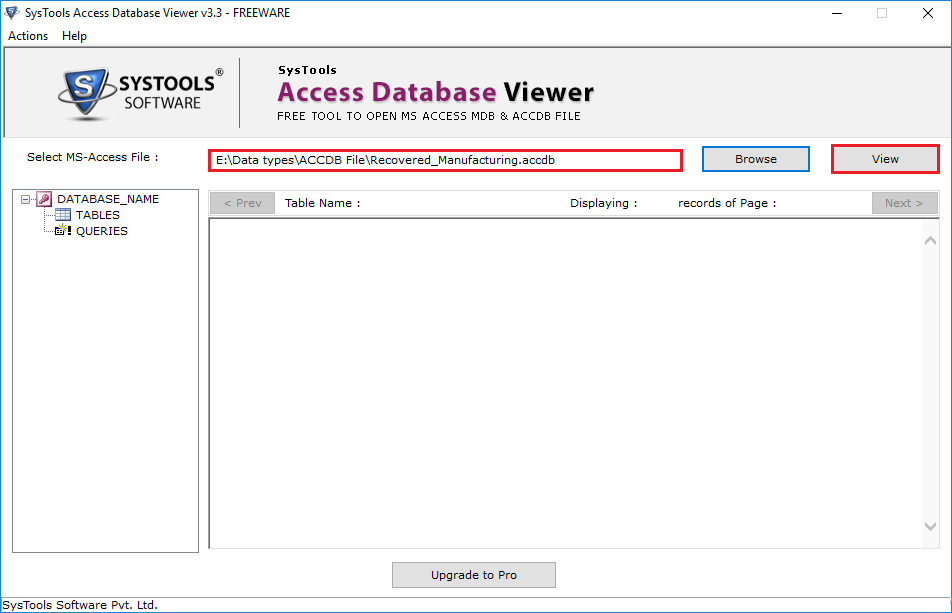Open the Help menu
Viewport: 952px width, 613px height.
74,36
